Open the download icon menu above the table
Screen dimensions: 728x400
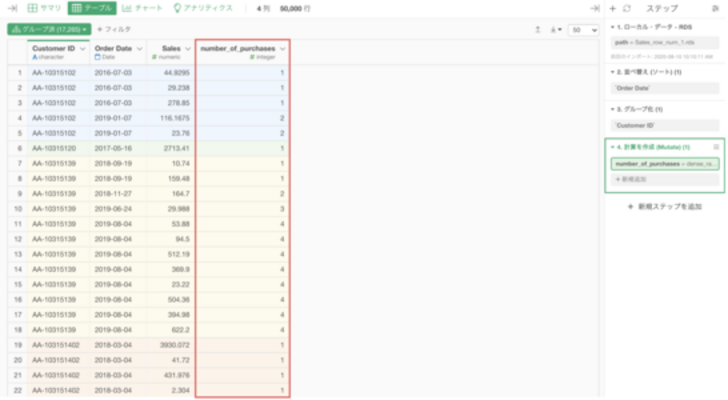pos(555,30)
